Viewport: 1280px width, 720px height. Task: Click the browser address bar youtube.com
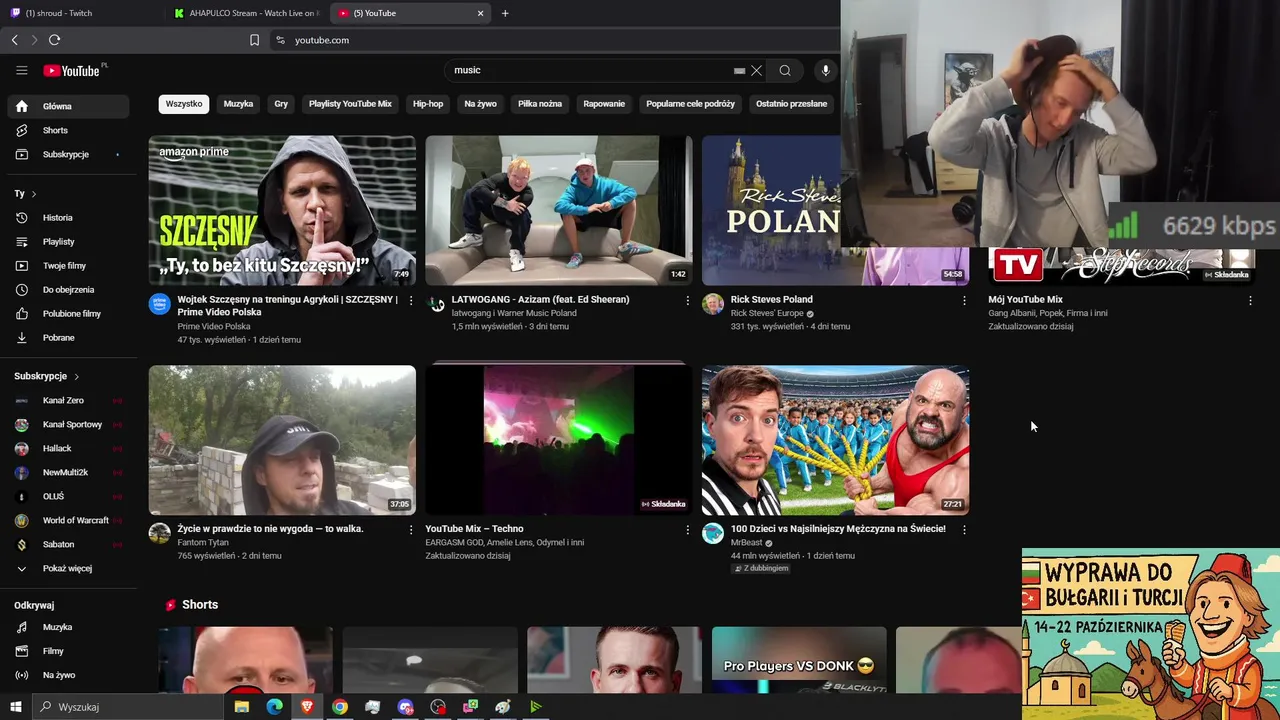[x=322, y=40]
